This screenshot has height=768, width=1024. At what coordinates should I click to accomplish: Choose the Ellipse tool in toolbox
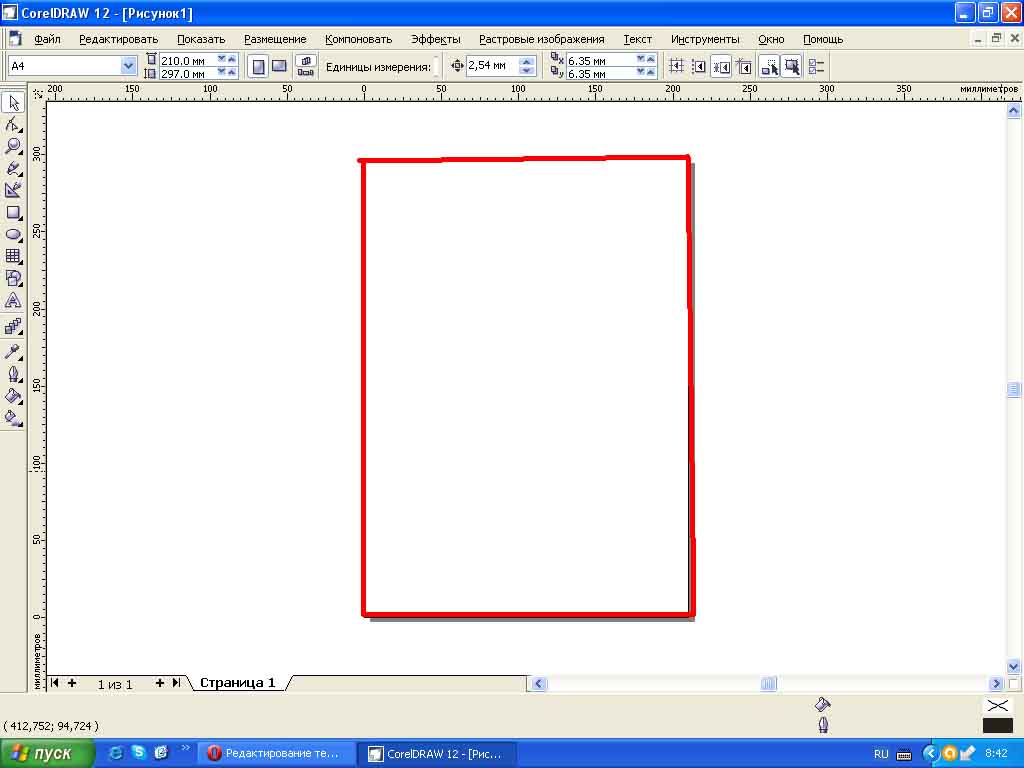[14, 235]
